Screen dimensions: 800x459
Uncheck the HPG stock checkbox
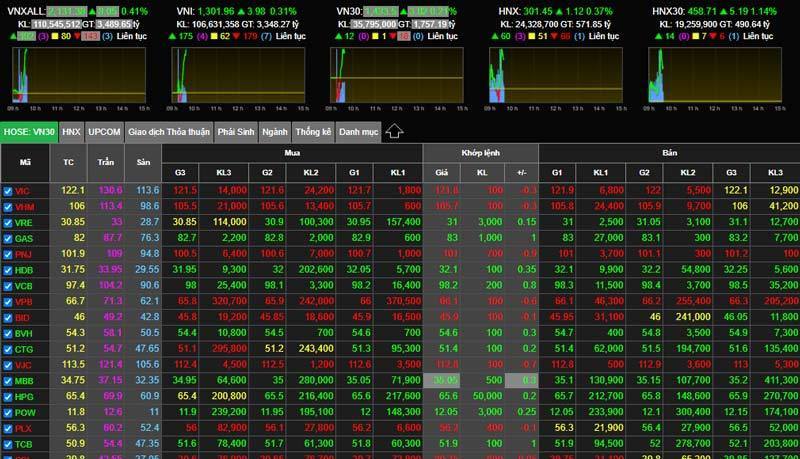[8, 396]
